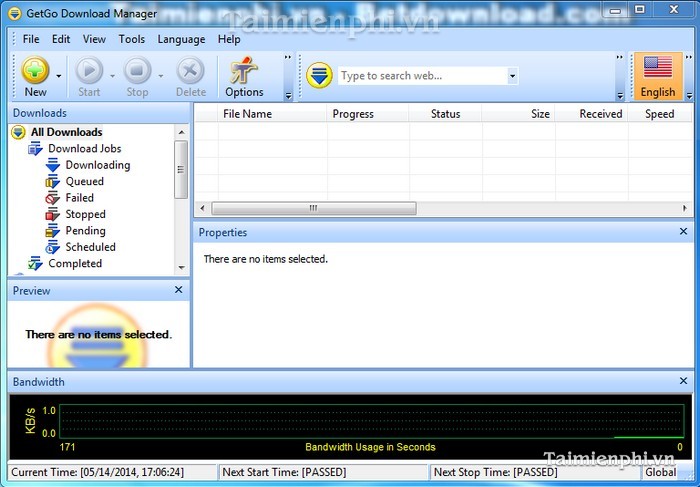The image size is (700, 487).
Task: Click the All Downloads tree icon
Action: coord(18,132)
